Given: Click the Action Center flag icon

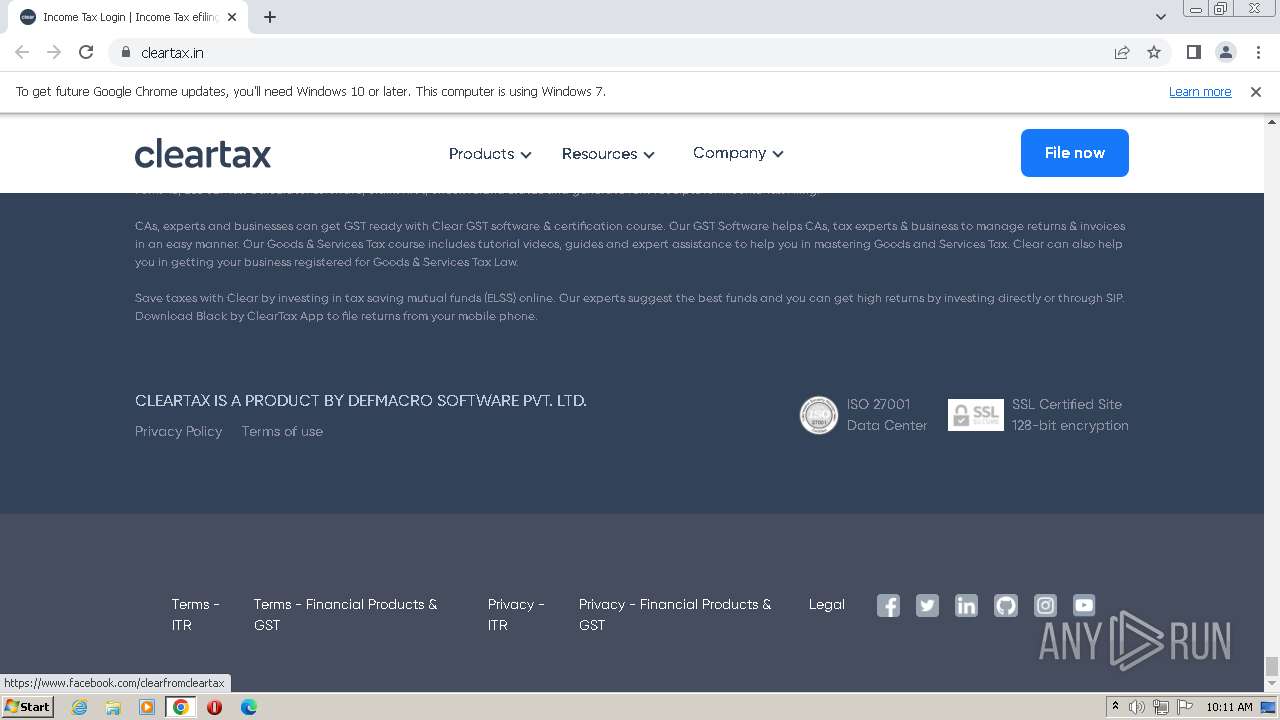Looking at the screenshot, I should 1185,707.
